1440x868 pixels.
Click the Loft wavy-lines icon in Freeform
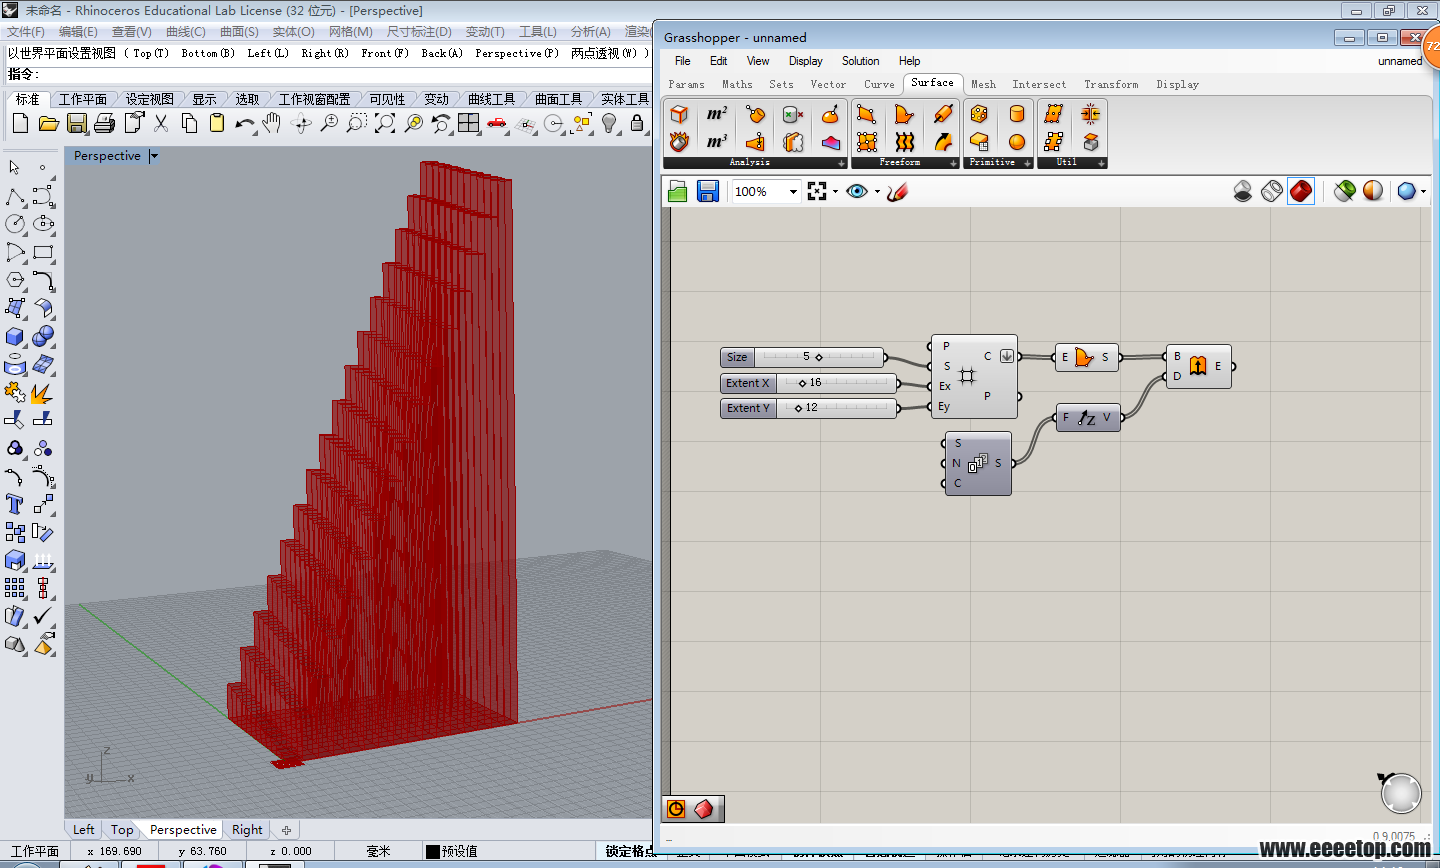pyautogui.click(x=905, y=141)
